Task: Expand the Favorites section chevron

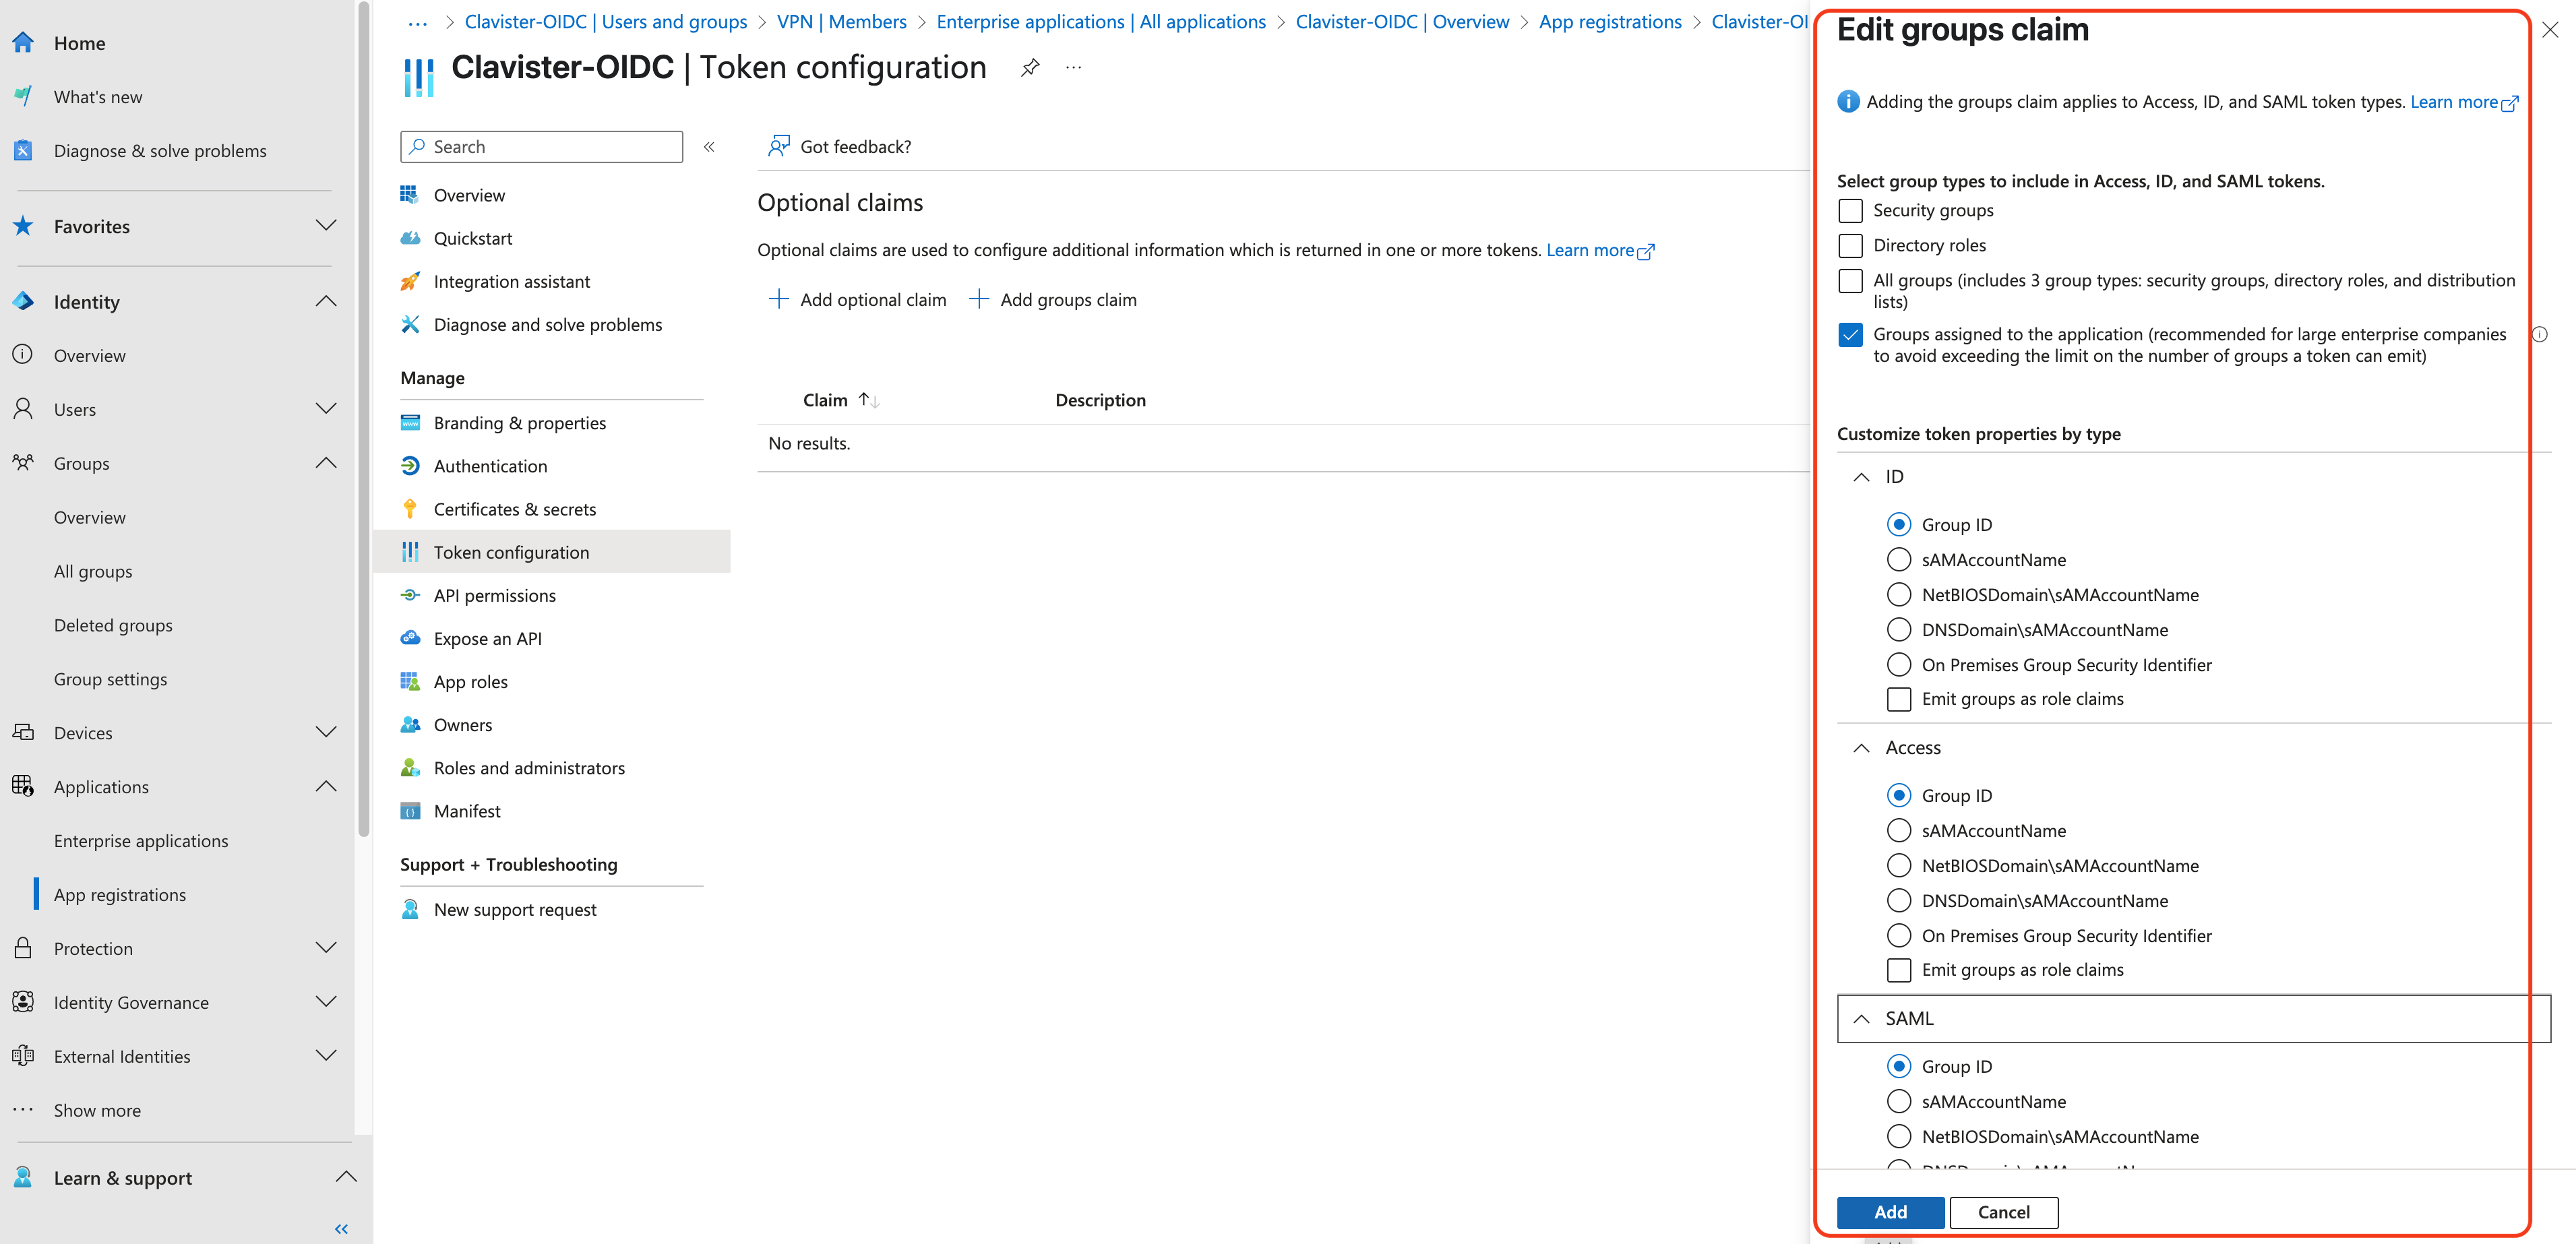Action: tap(326, 225)
